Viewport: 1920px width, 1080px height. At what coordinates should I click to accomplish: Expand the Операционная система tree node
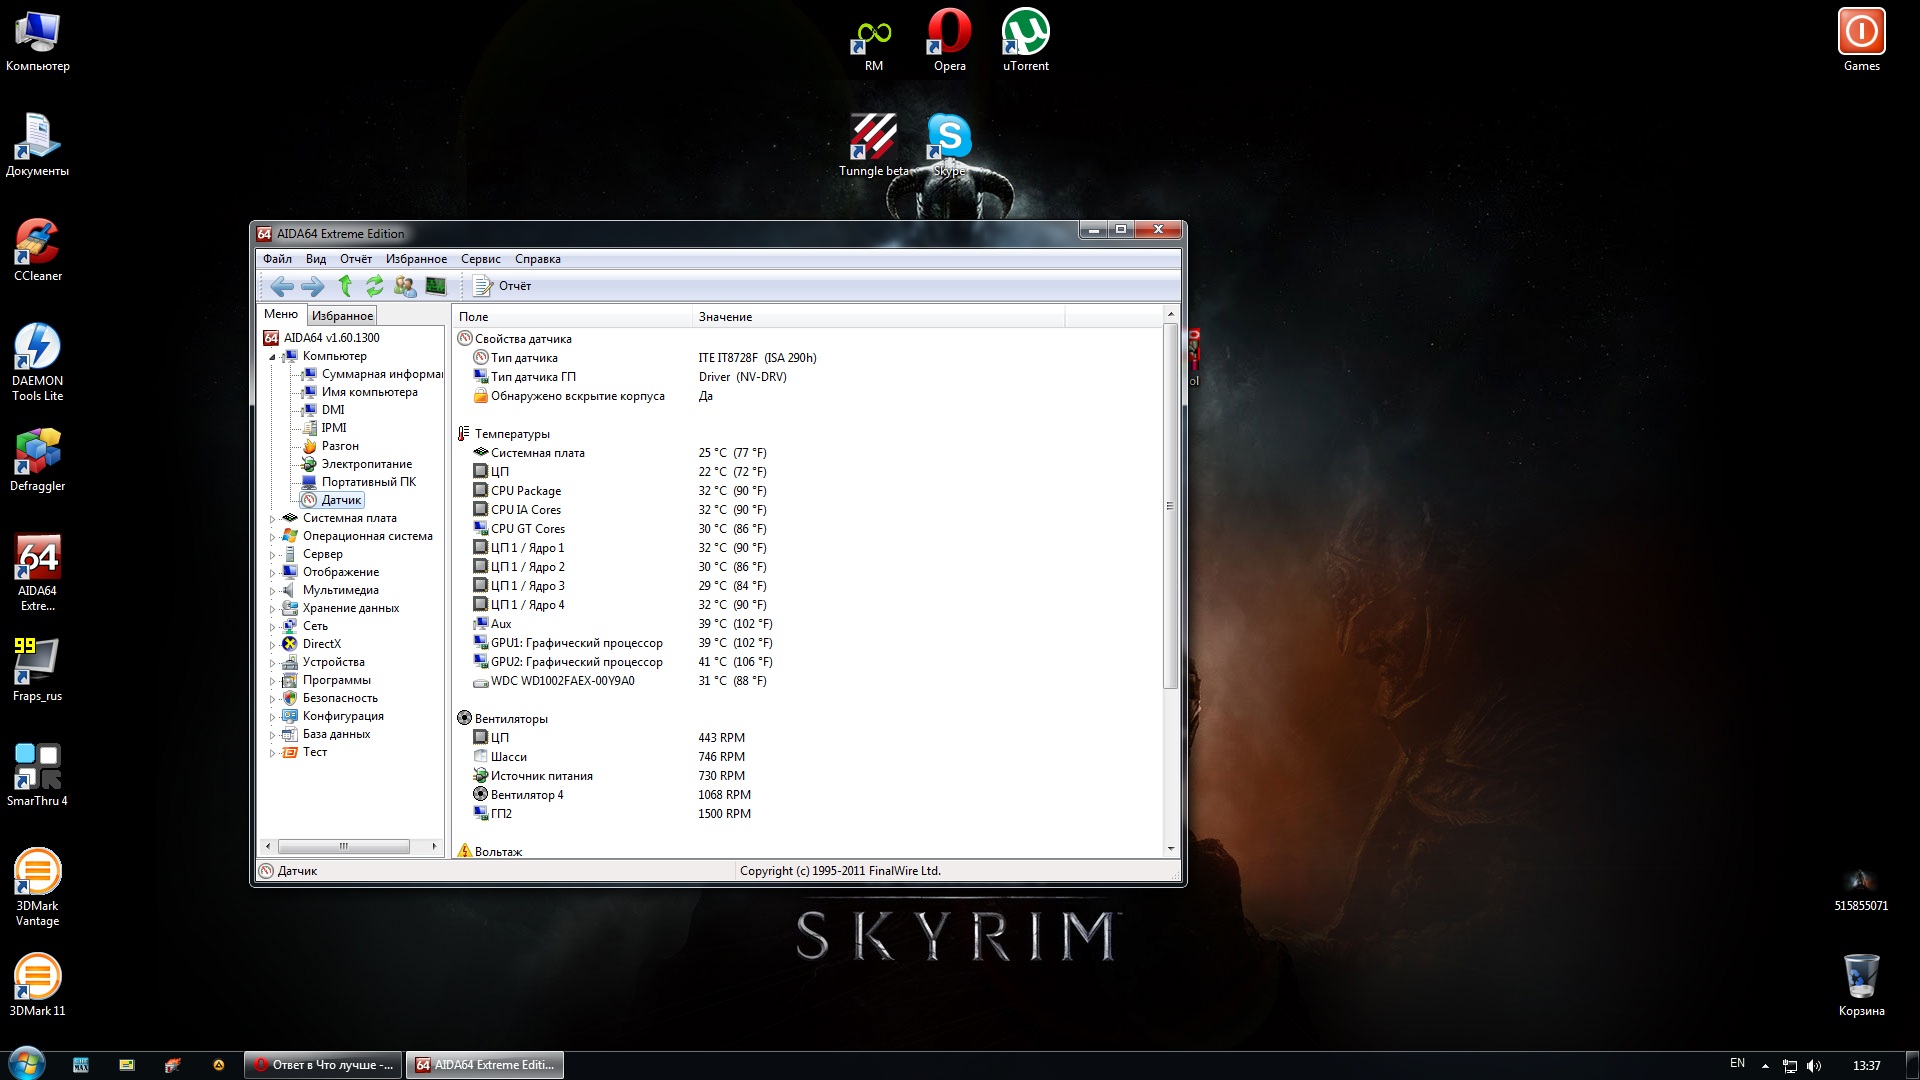click(272, 537)
